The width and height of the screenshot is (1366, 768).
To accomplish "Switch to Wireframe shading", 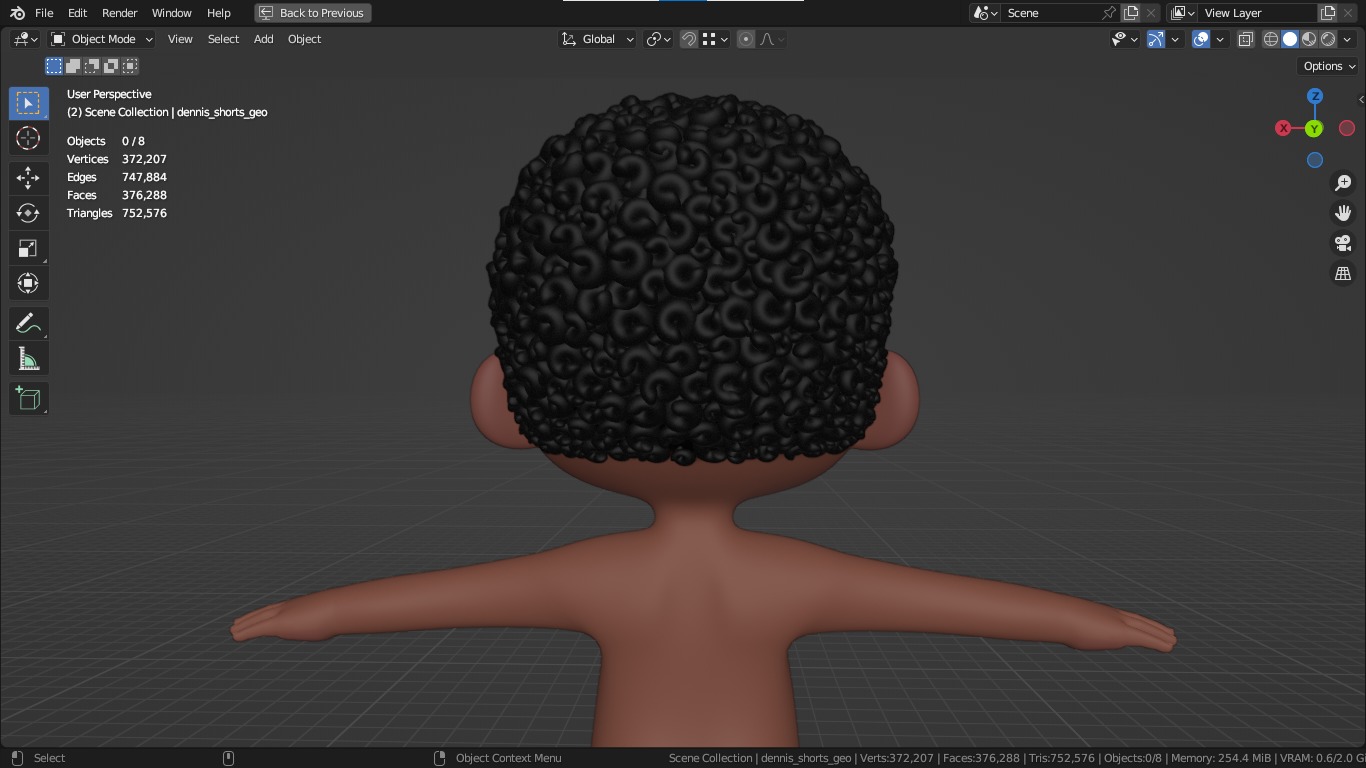I will tap(1271, 39).
